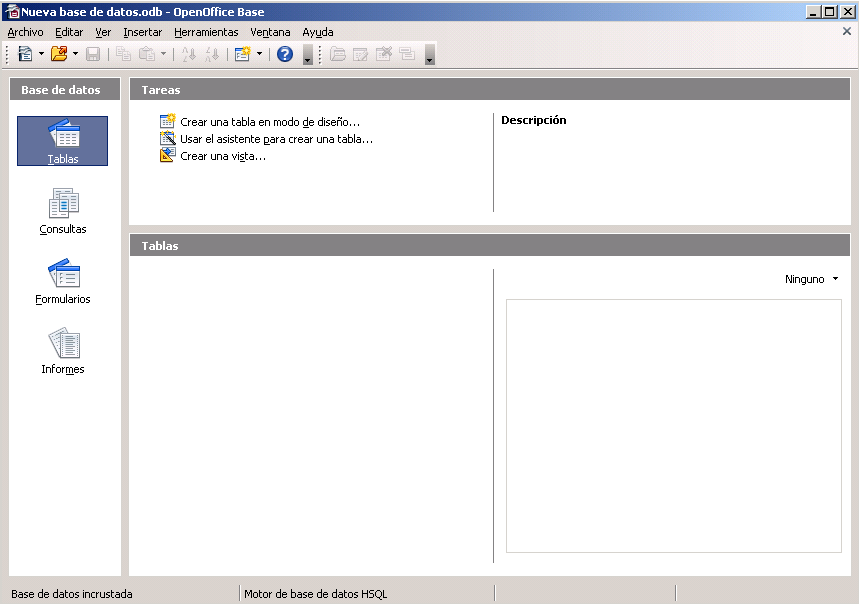Click the design mode table icon in Tareas
The image size is (859, 604).
point(167,121)
